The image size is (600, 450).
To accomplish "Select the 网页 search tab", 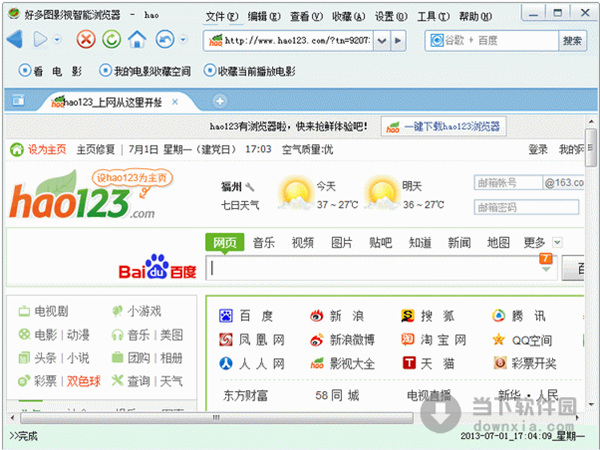I will click(x=225, y=242).
